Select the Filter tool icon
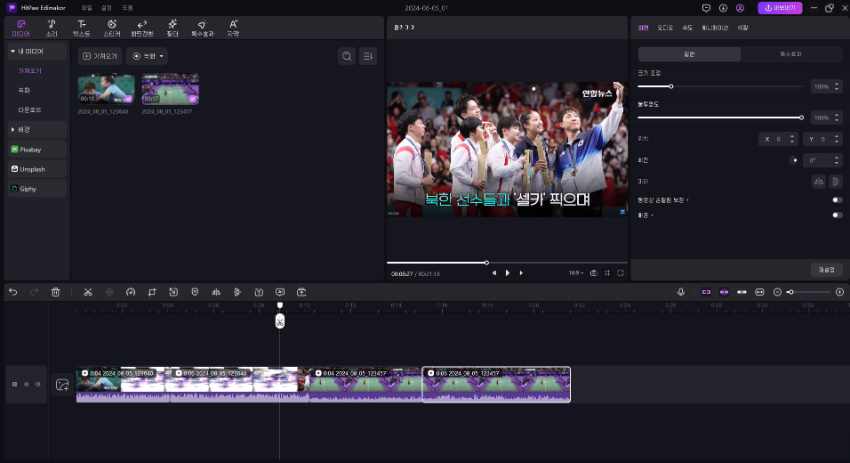The image size is (850, 463). [x=172, y=26]
